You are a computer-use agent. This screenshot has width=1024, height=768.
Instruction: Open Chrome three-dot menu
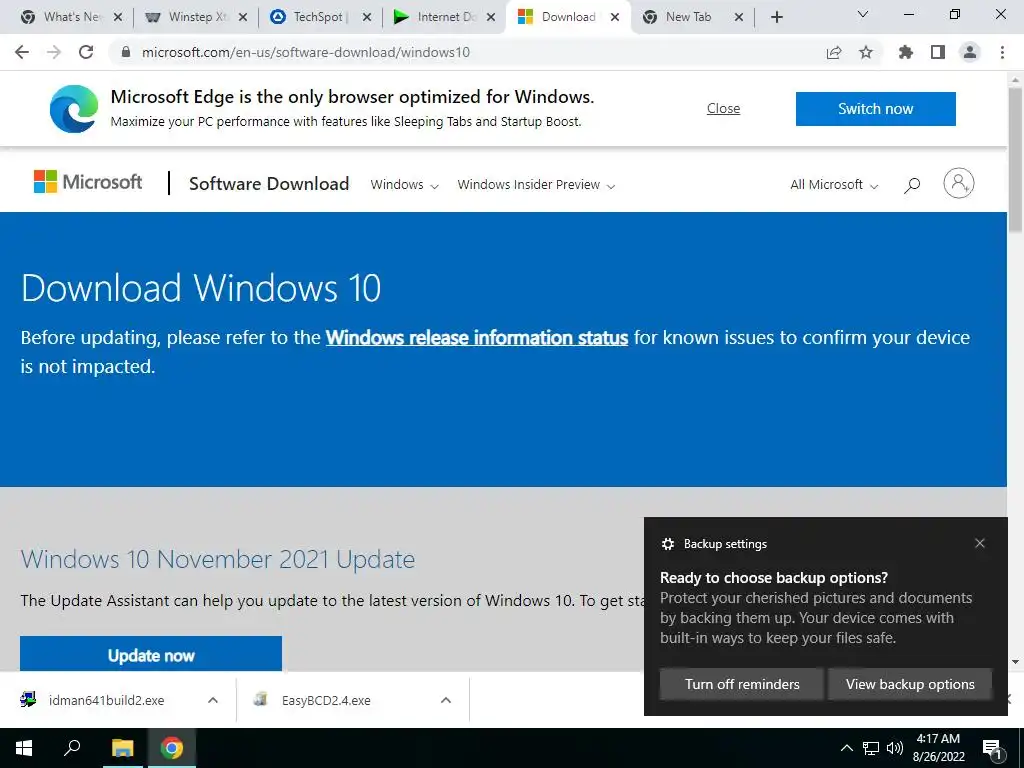coord(1002,52)
